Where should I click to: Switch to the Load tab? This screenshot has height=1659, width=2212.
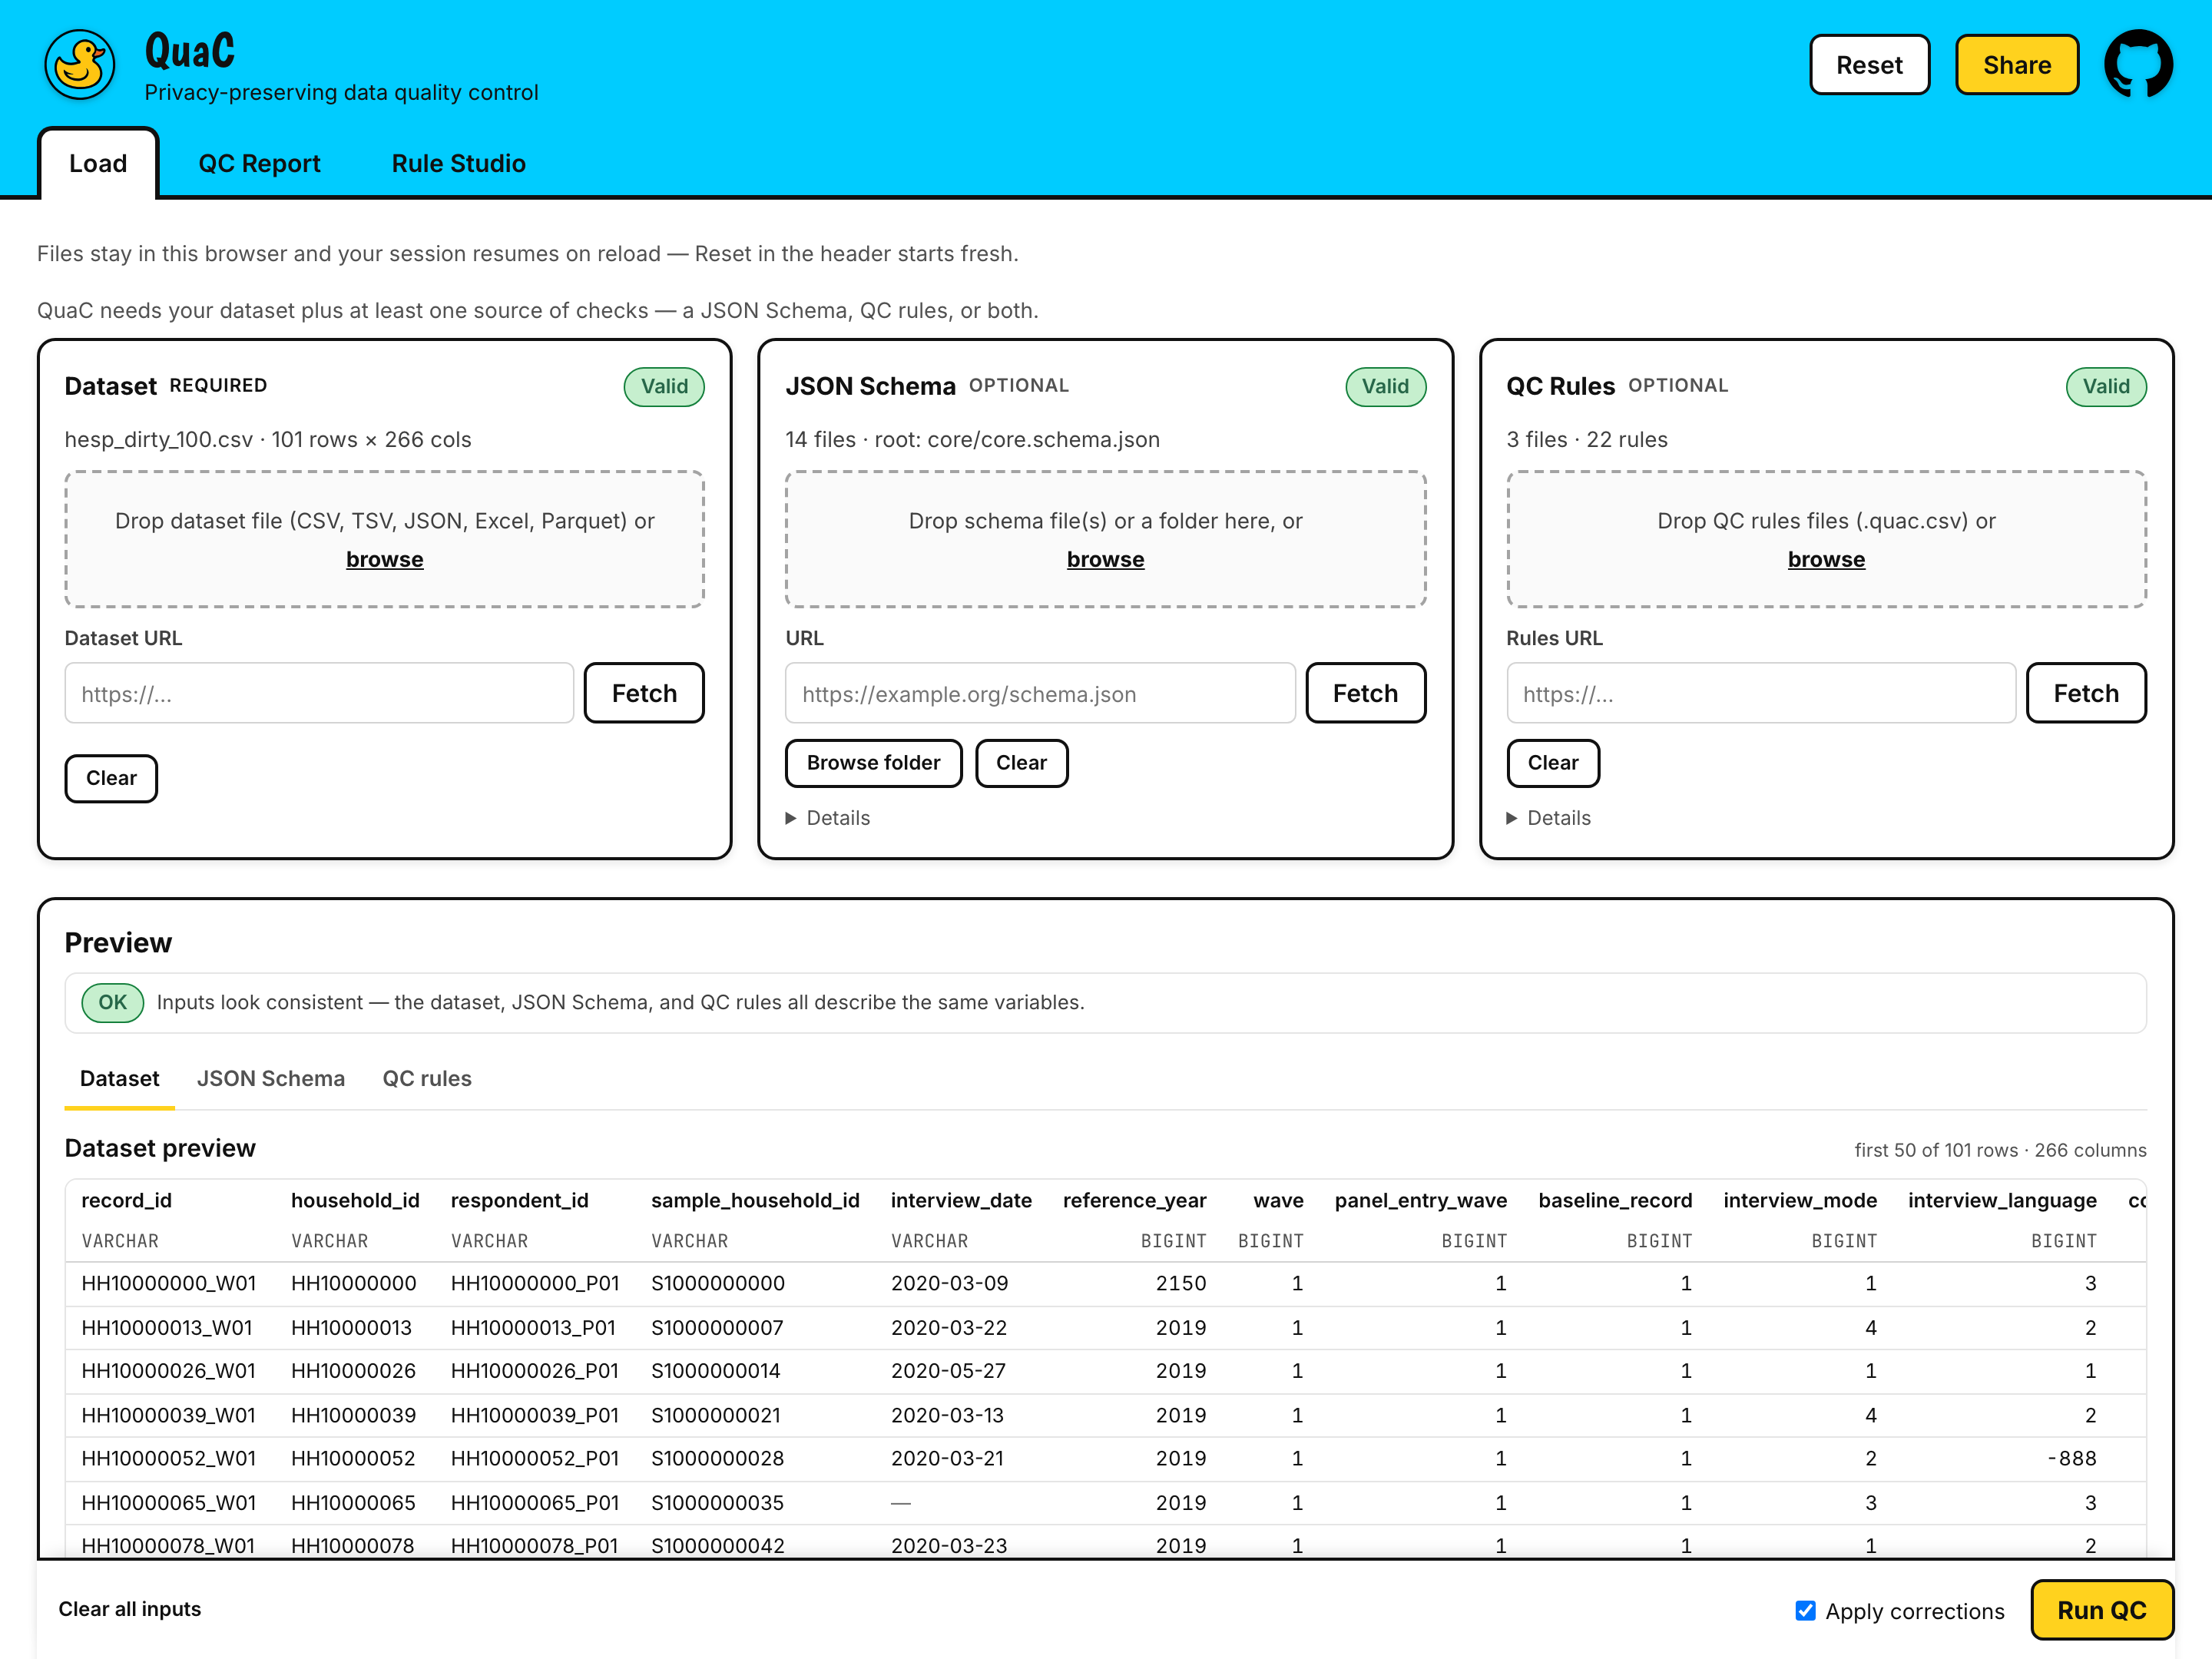(98, 163)
